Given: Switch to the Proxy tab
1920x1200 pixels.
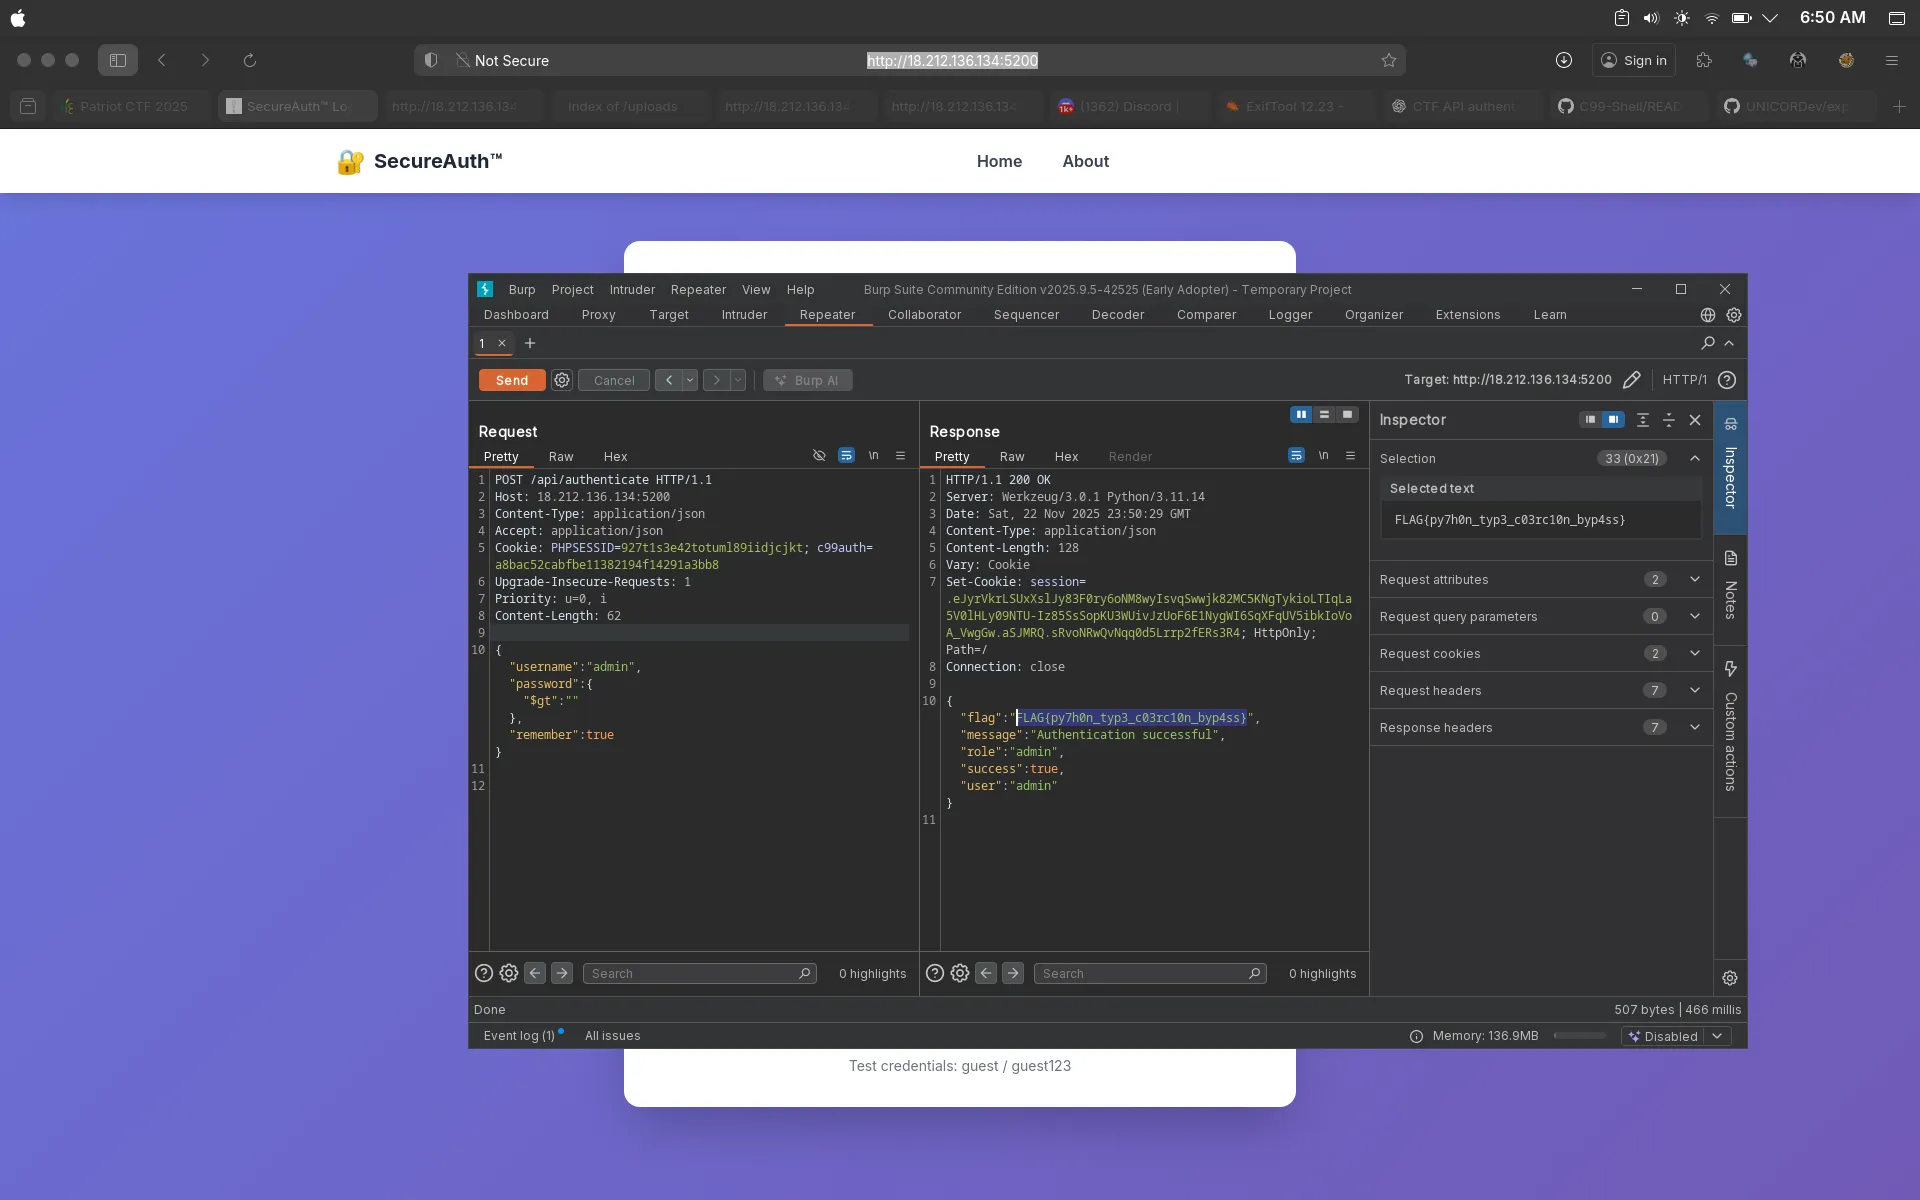Looking at the screenshot, I should click(598, 315).
